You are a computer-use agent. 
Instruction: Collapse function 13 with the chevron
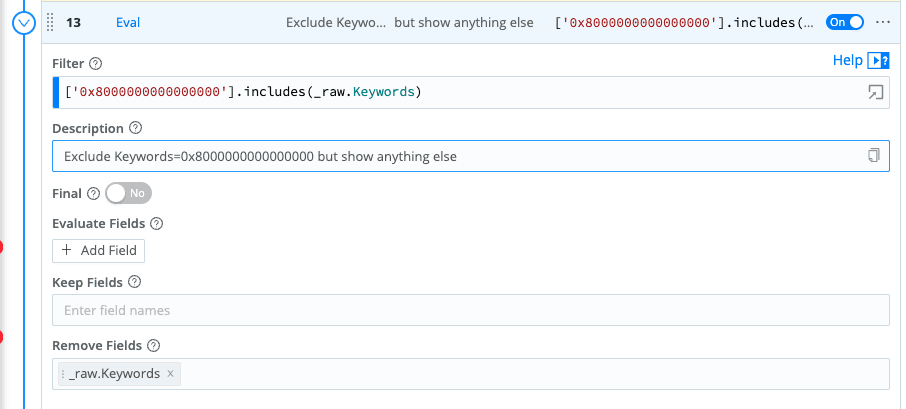(22, 22)
